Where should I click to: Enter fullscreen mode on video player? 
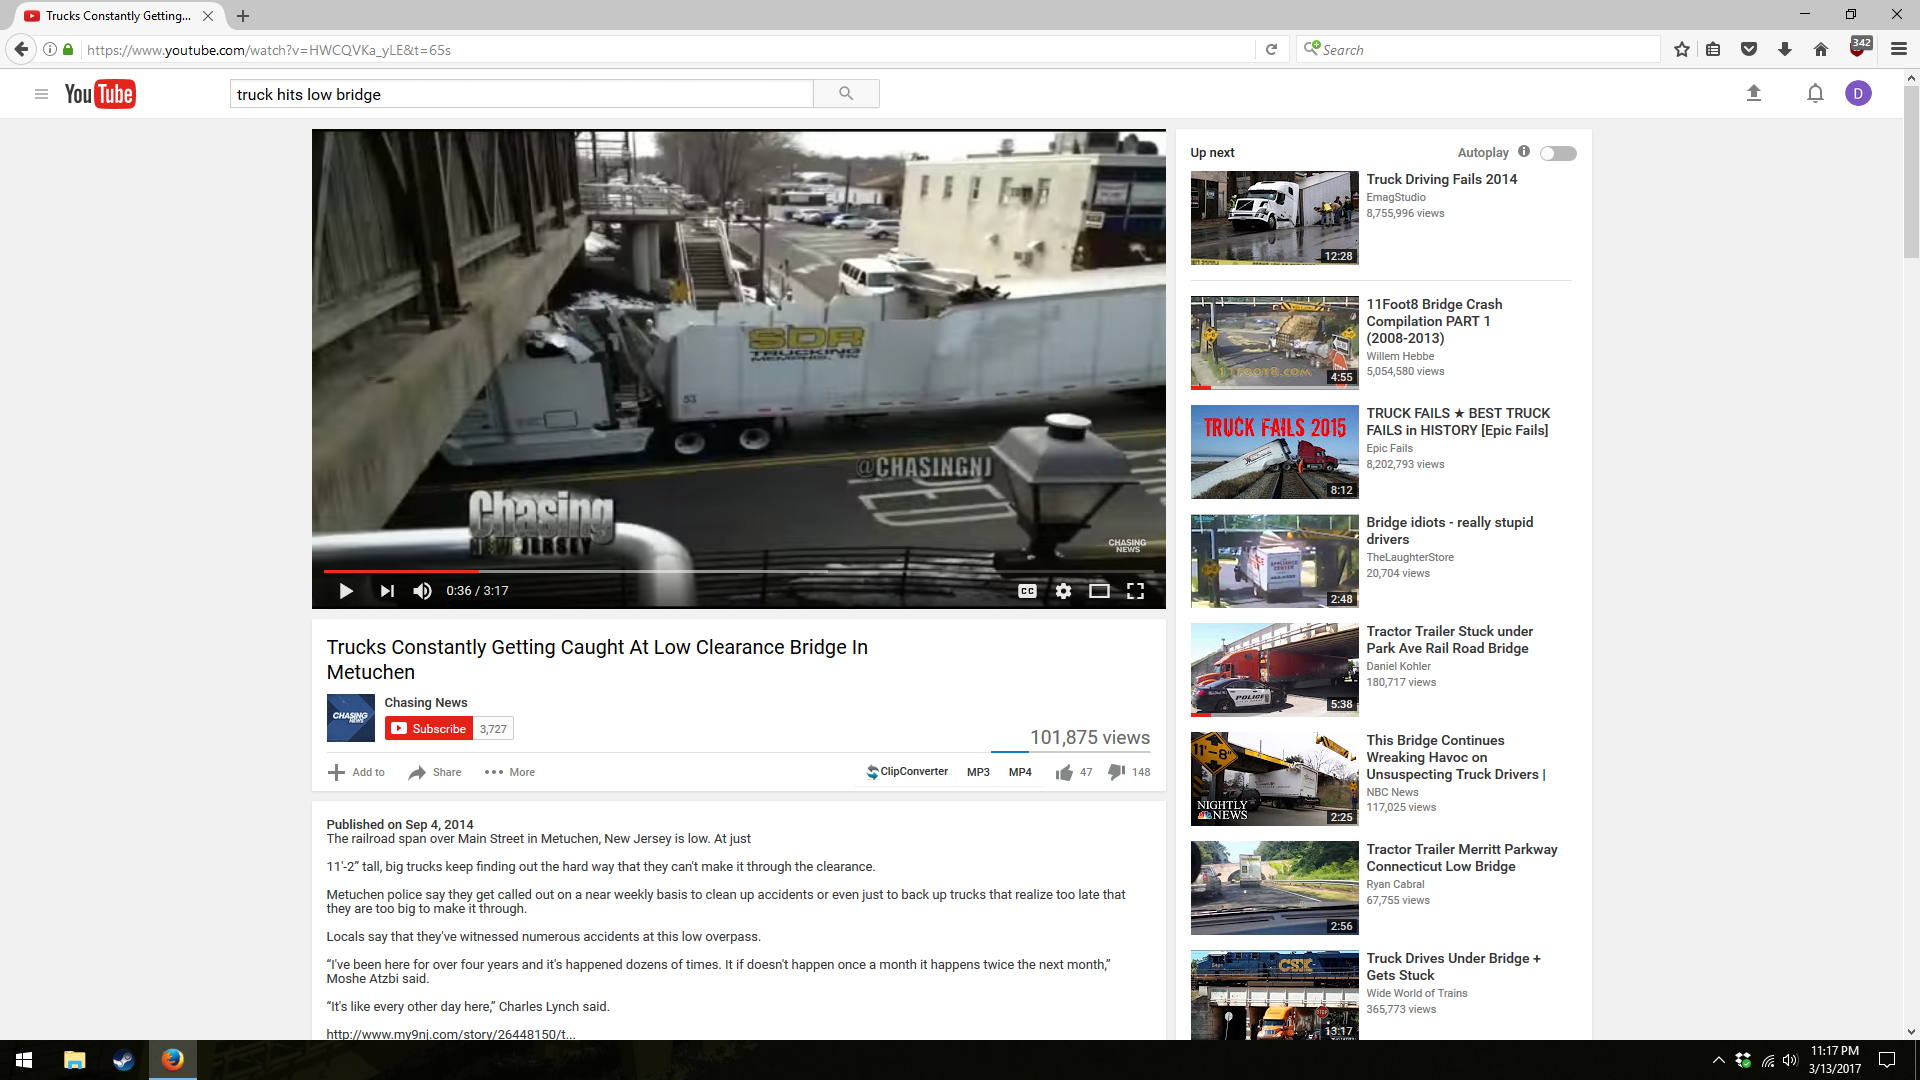pos(1135,591)
